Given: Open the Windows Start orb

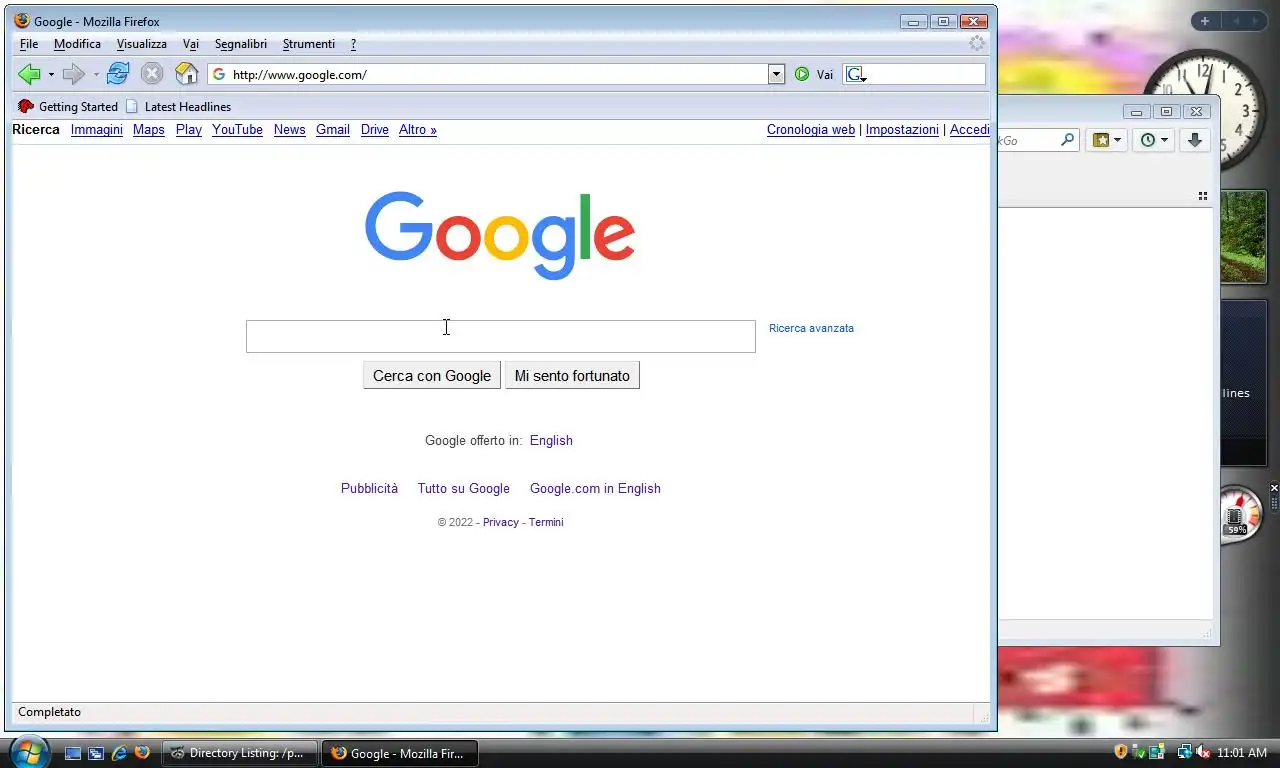Looking at the screenshot, I should coord(28,751).
